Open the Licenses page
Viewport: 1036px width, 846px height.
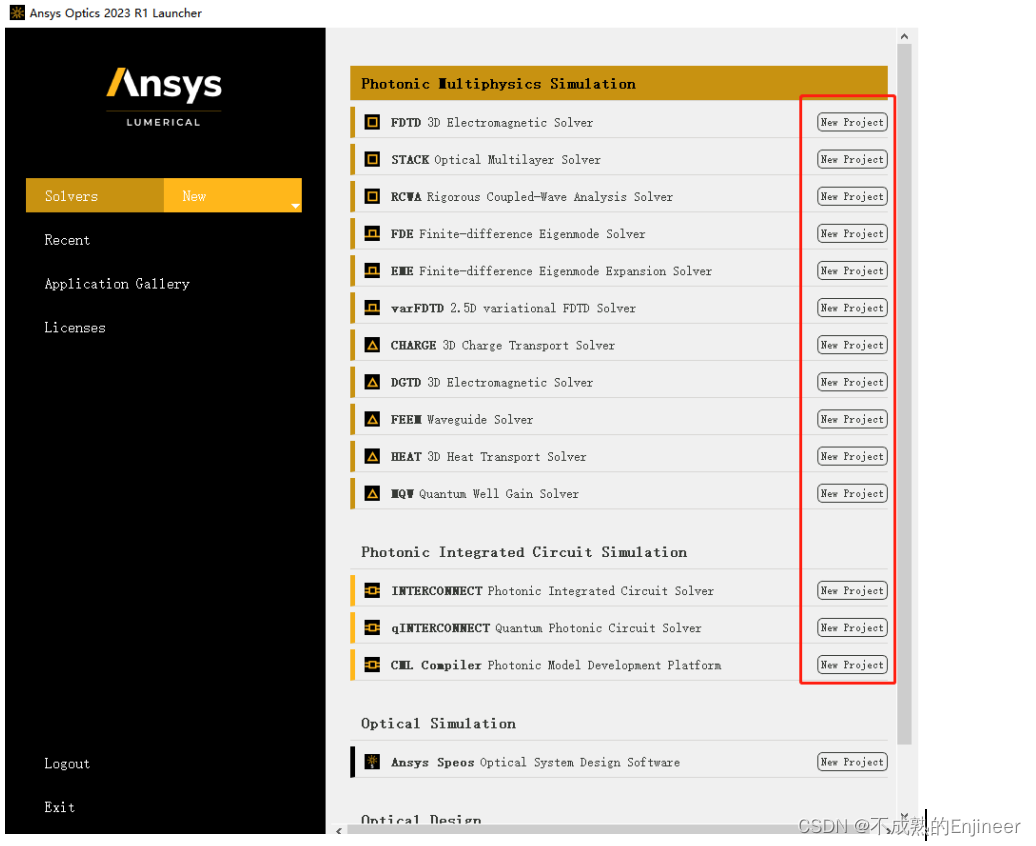point(75,327)
